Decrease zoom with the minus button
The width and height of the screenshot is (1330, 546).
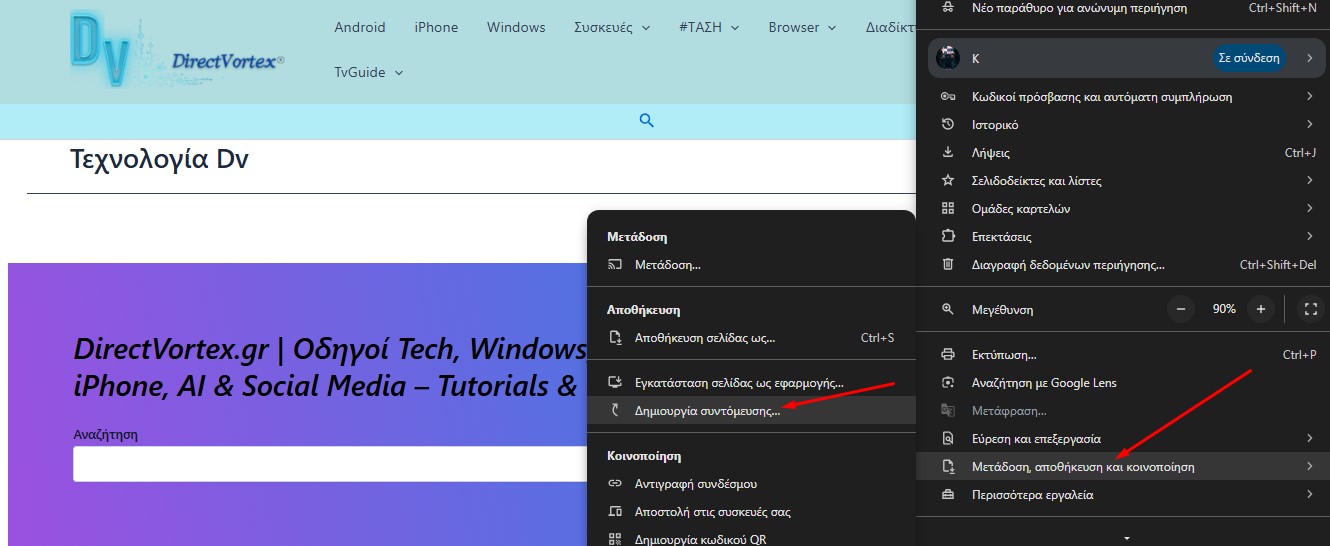coord(1181,309)
